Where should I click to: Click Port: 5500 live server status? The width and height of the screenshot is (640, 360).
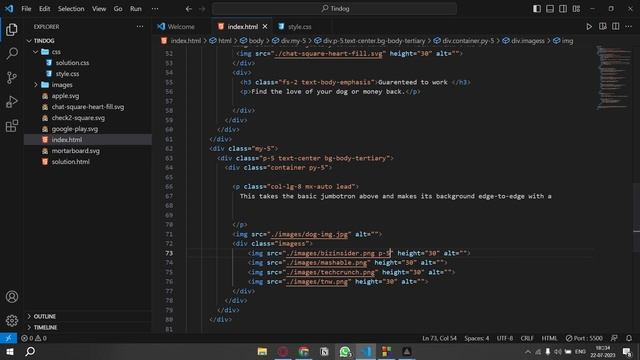click(x=584, y=338)
